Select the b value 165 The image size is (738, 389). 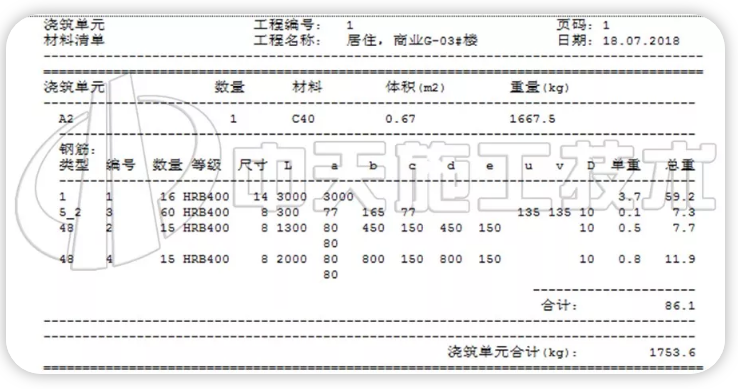click(373, 212)
